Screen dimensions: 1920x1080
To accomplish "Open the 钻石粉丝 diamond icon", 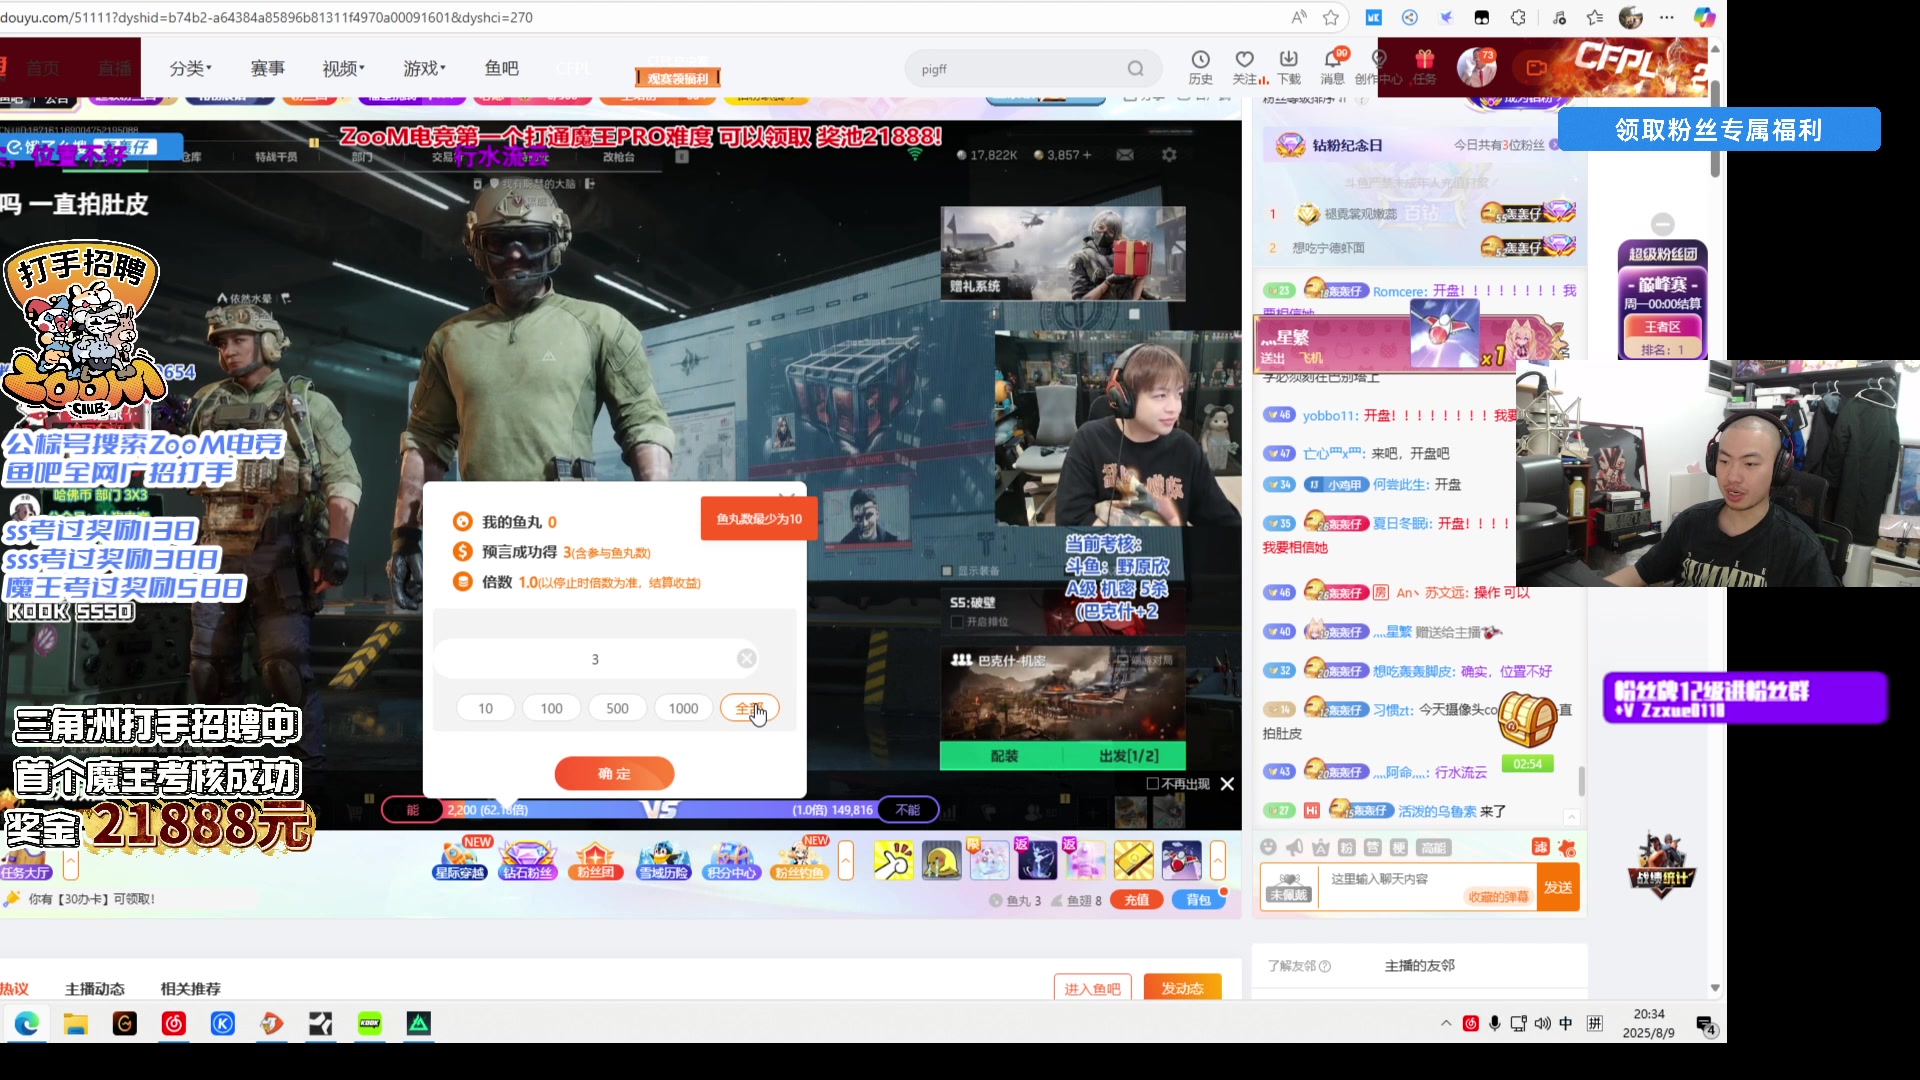I will tap(527, 860).
